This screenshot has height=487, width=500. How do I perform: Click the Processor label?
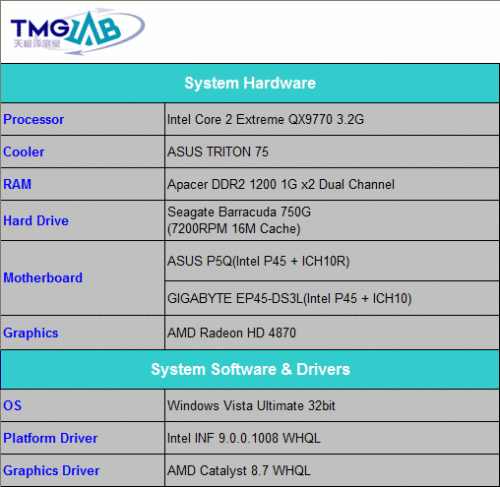pos(34,119)
